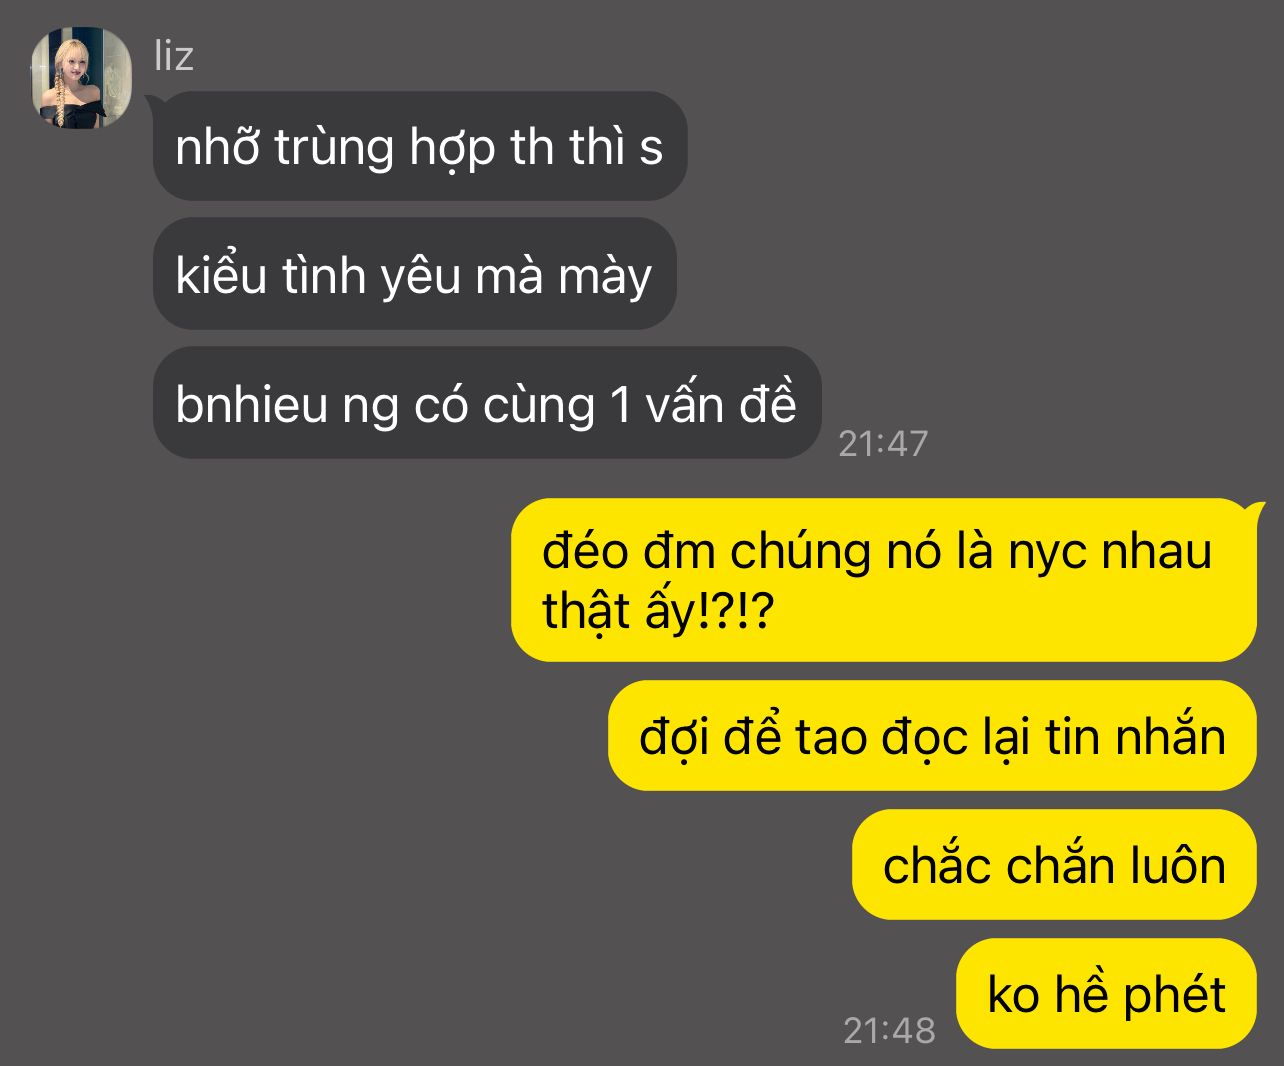The image size is (1284, 1066).
Task: Select the yellow 'đéo đm chúng nó là nyc' message
Action: tap(883, 580)
